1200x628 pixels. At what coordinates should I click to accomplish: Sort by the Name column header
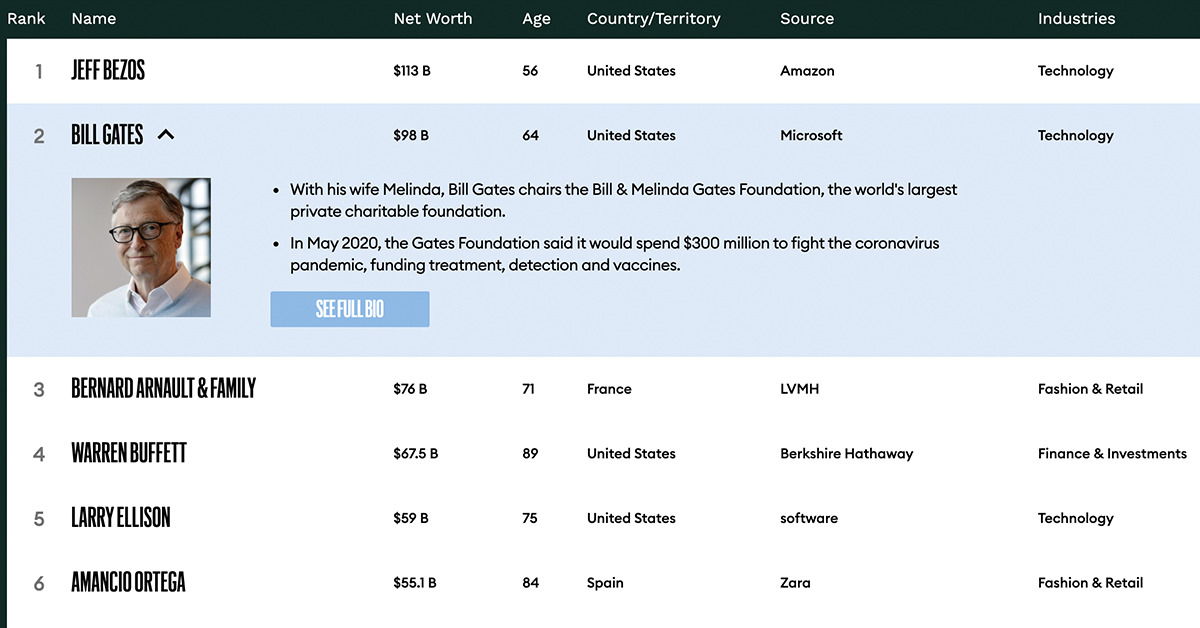94,18
